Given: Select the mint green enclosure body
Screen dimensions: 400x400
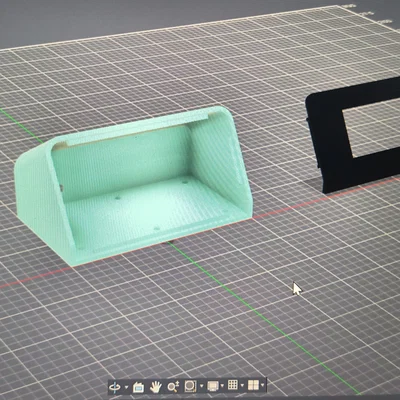Looking at the screenshot, I should tap(133, 187).
